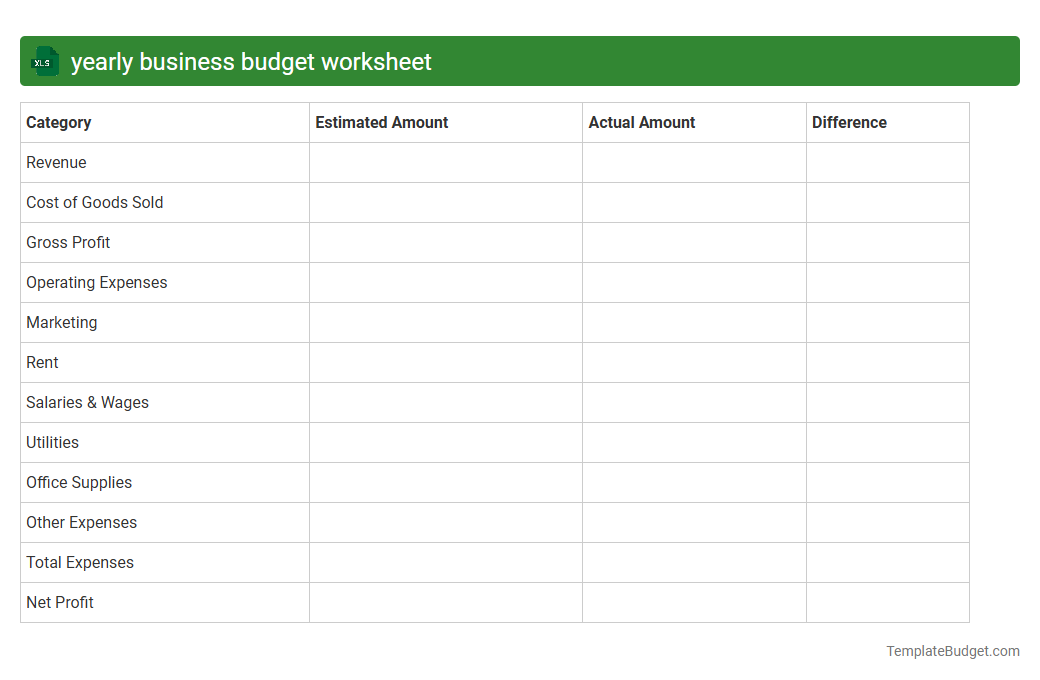
Task: Click the Marketing row label
Action: 61,322
